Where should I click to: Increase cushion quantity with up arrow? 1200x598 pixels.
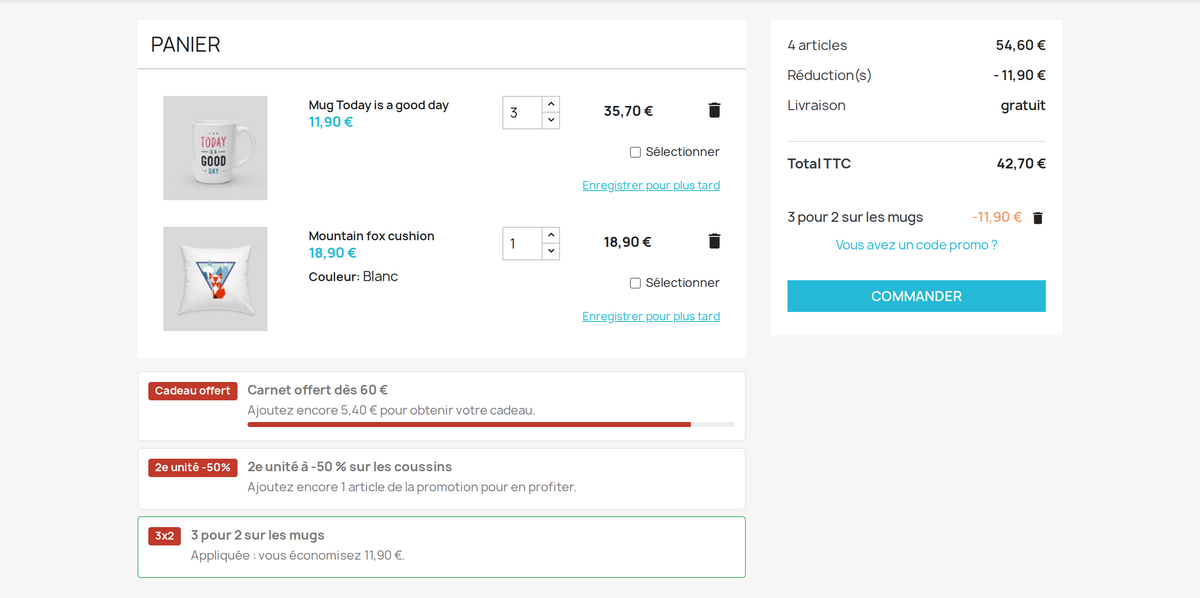[x=551, y=235]
